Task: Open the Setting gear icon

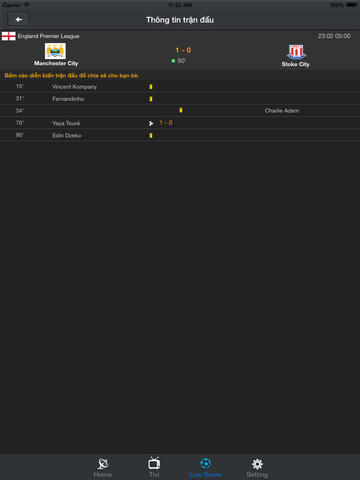Action: point(257,464)
